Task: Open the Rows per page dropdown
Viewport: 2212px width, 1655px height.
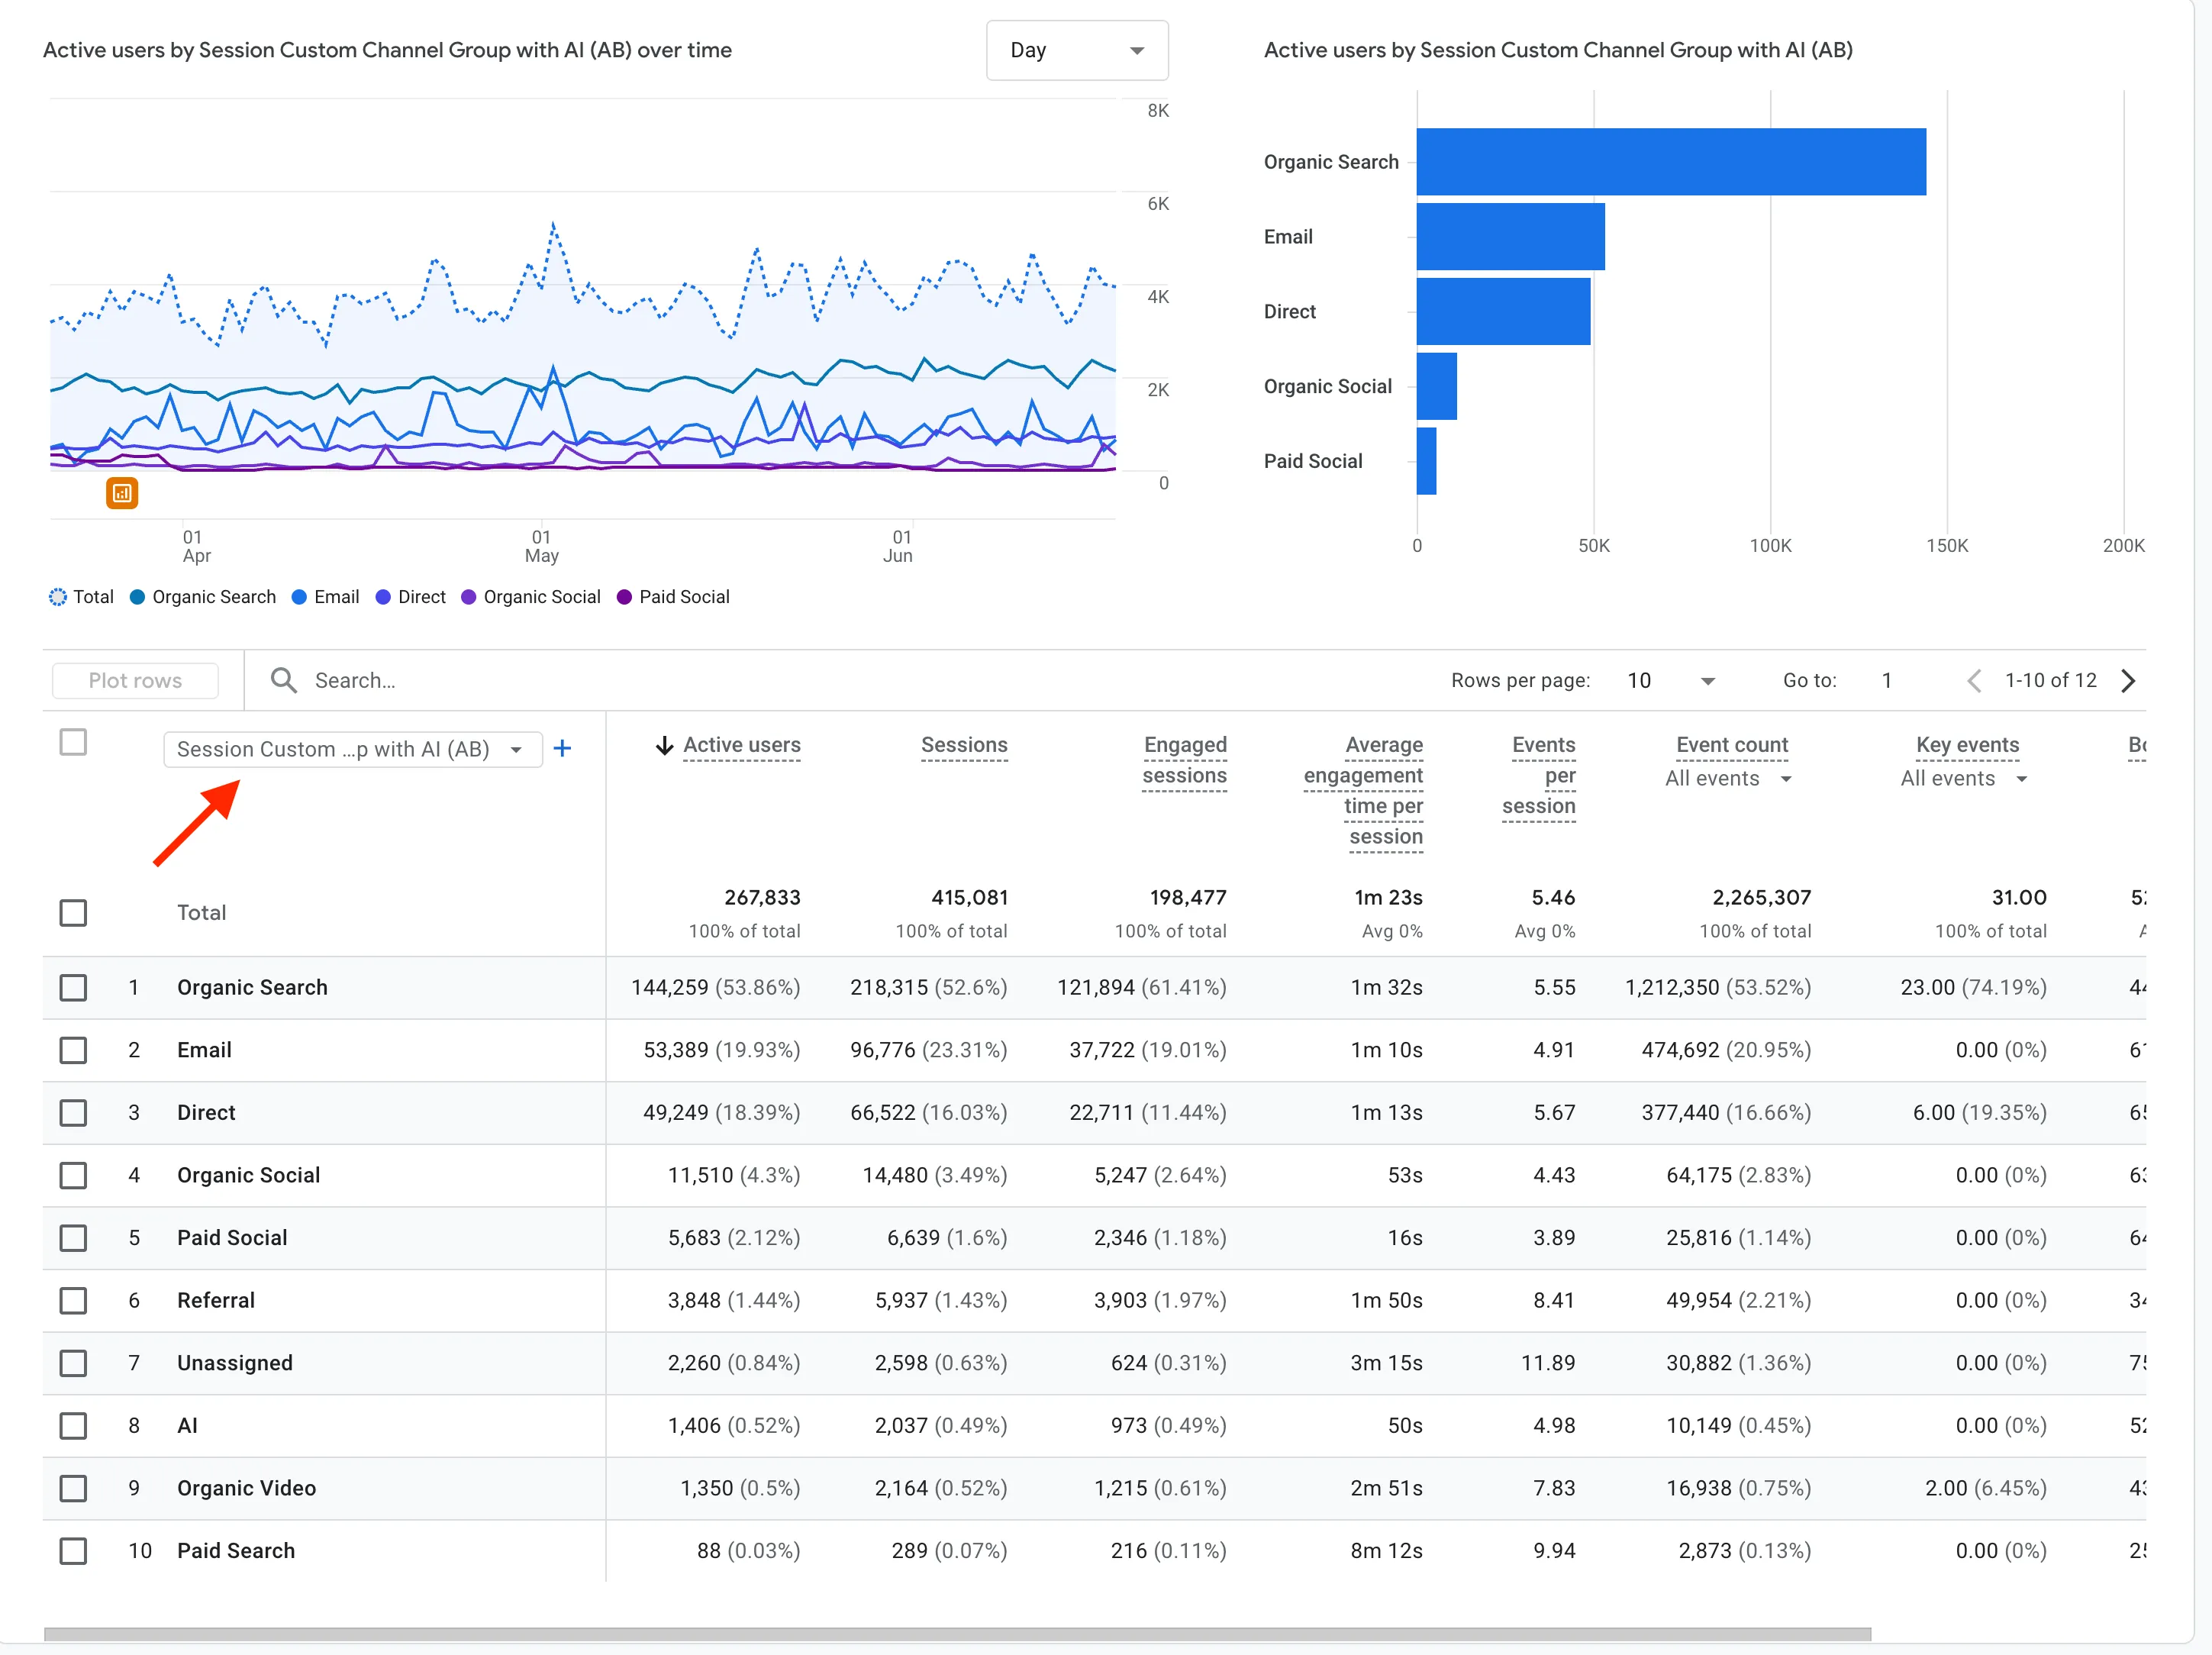Action: click(1671, 680)
